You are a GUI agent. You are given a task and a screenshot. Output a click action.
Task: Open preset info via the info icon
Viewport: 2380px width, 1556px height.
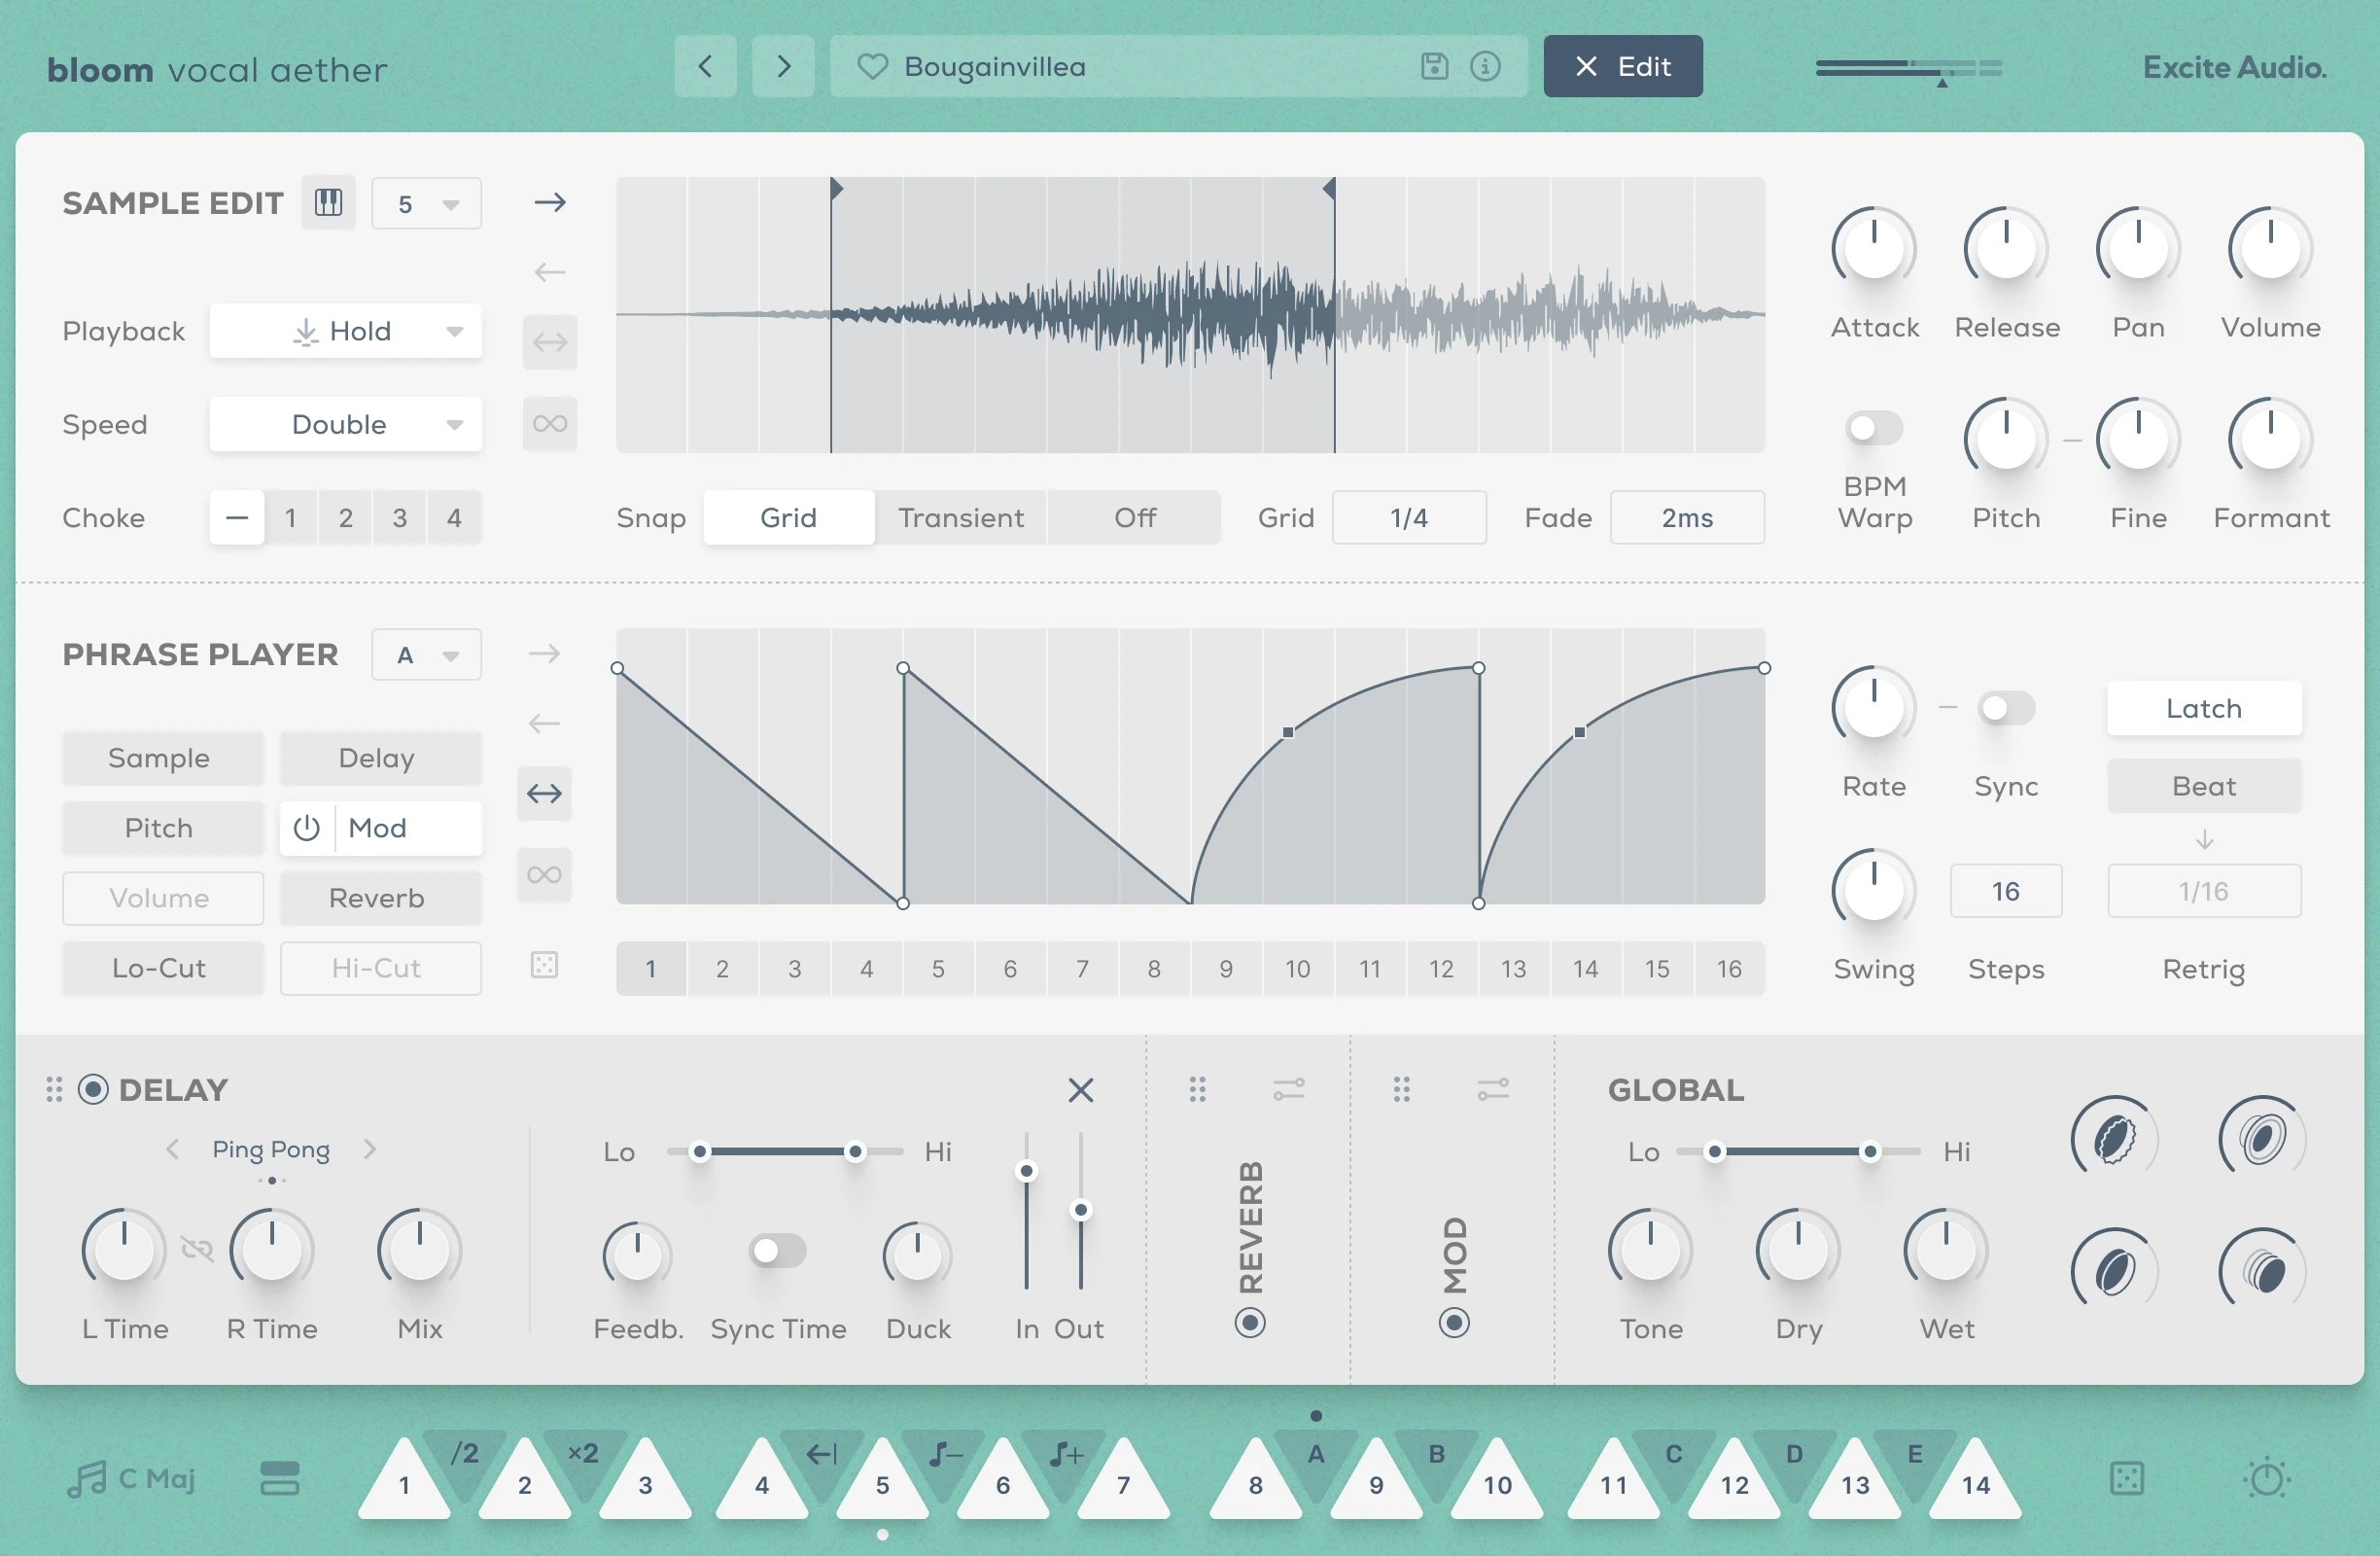(x=1485, y=66)
